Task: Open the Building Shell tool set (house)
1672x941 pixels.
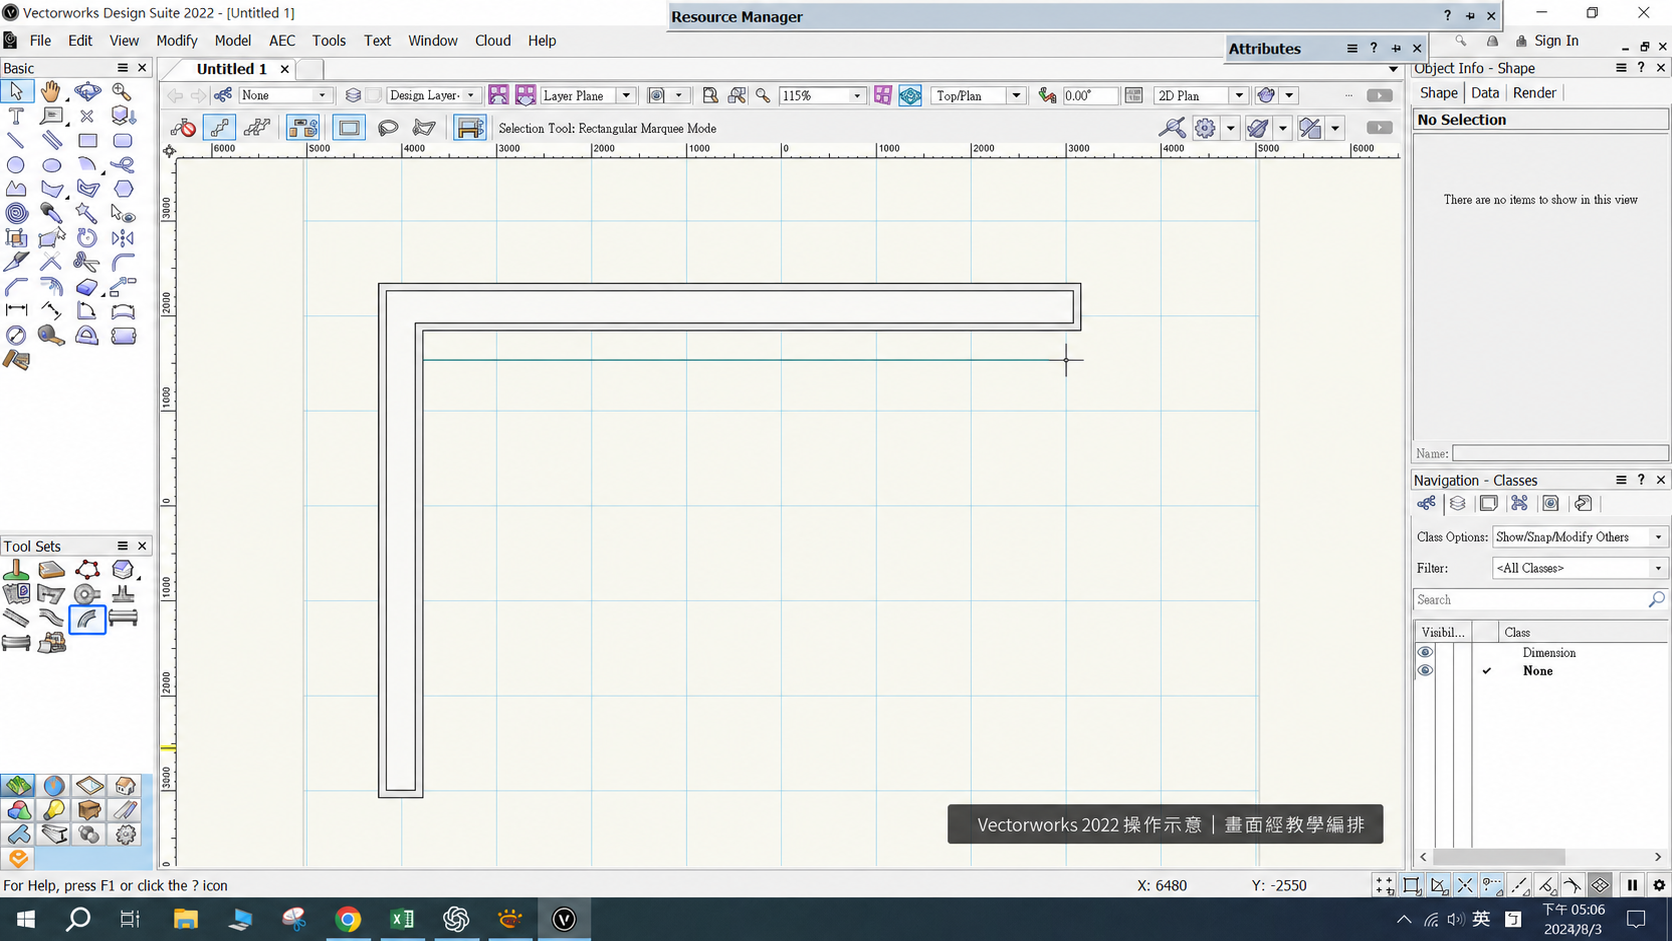Action: [x=125, y=786]
